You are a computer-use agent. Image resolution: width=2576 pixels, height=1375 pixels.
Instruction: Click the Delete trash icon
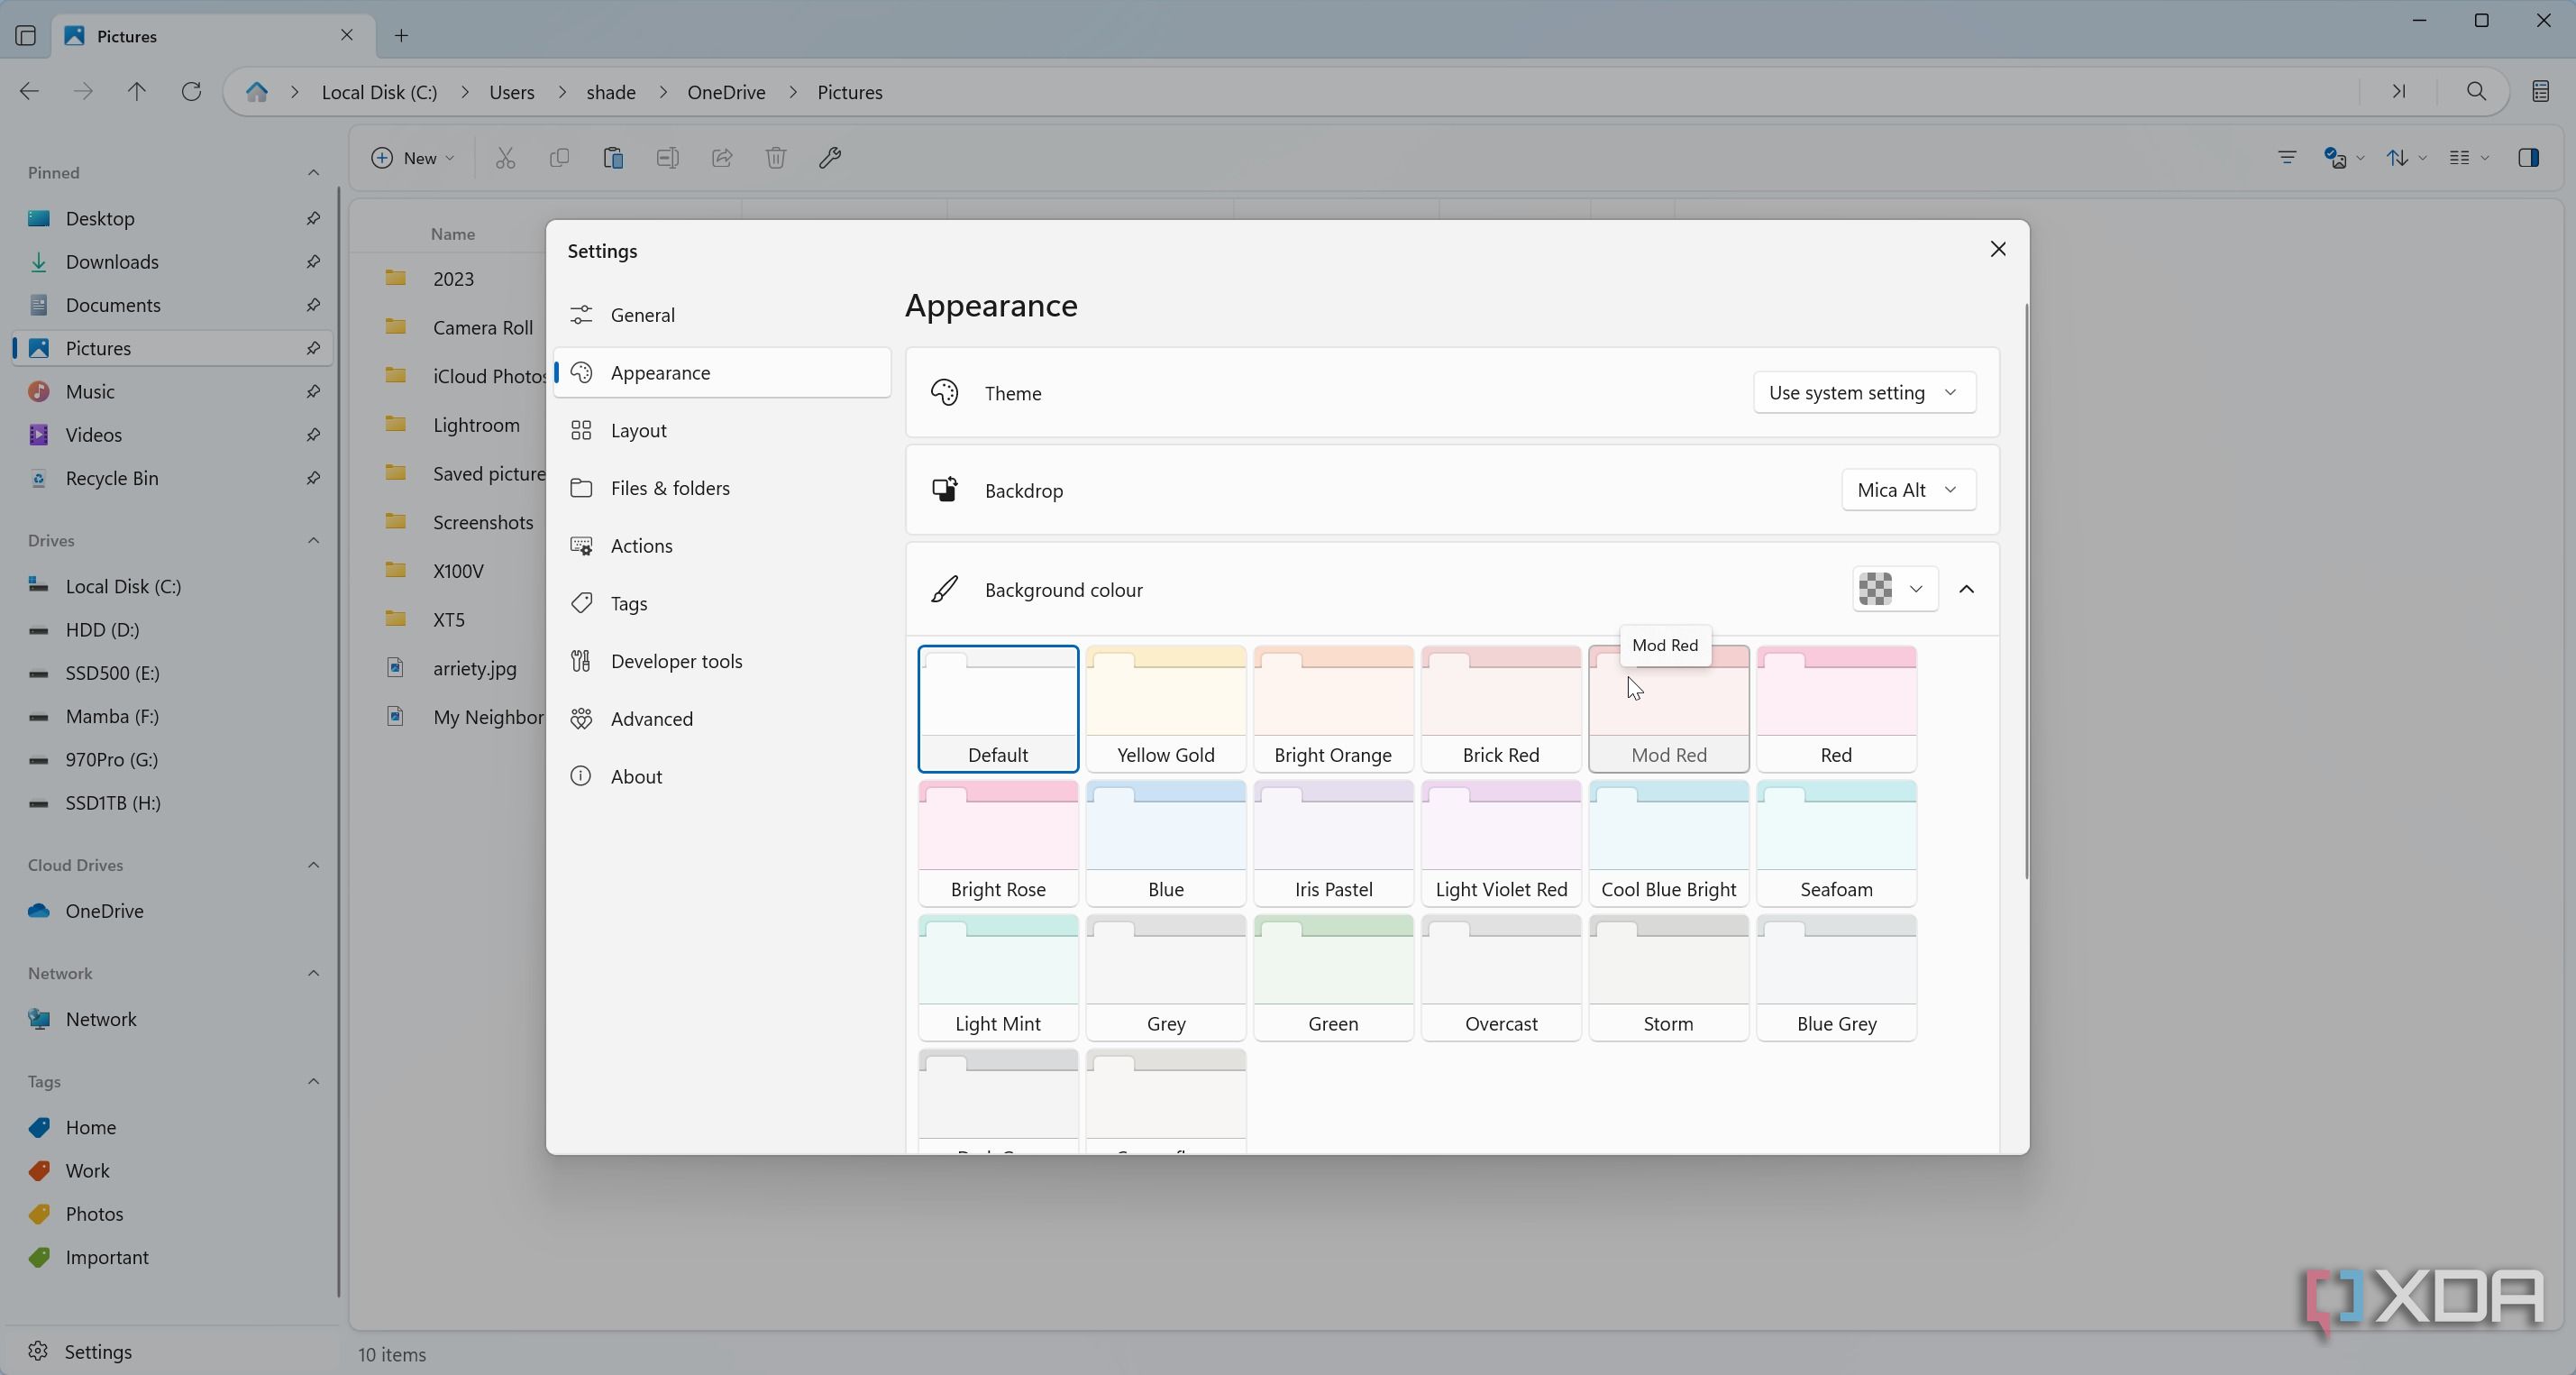pyautogui.click(x=776, y=158)
